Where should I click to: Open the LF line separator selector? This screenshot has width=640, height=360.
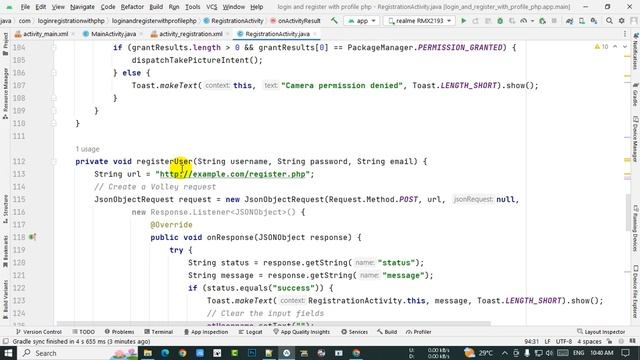tap(547, 342)
